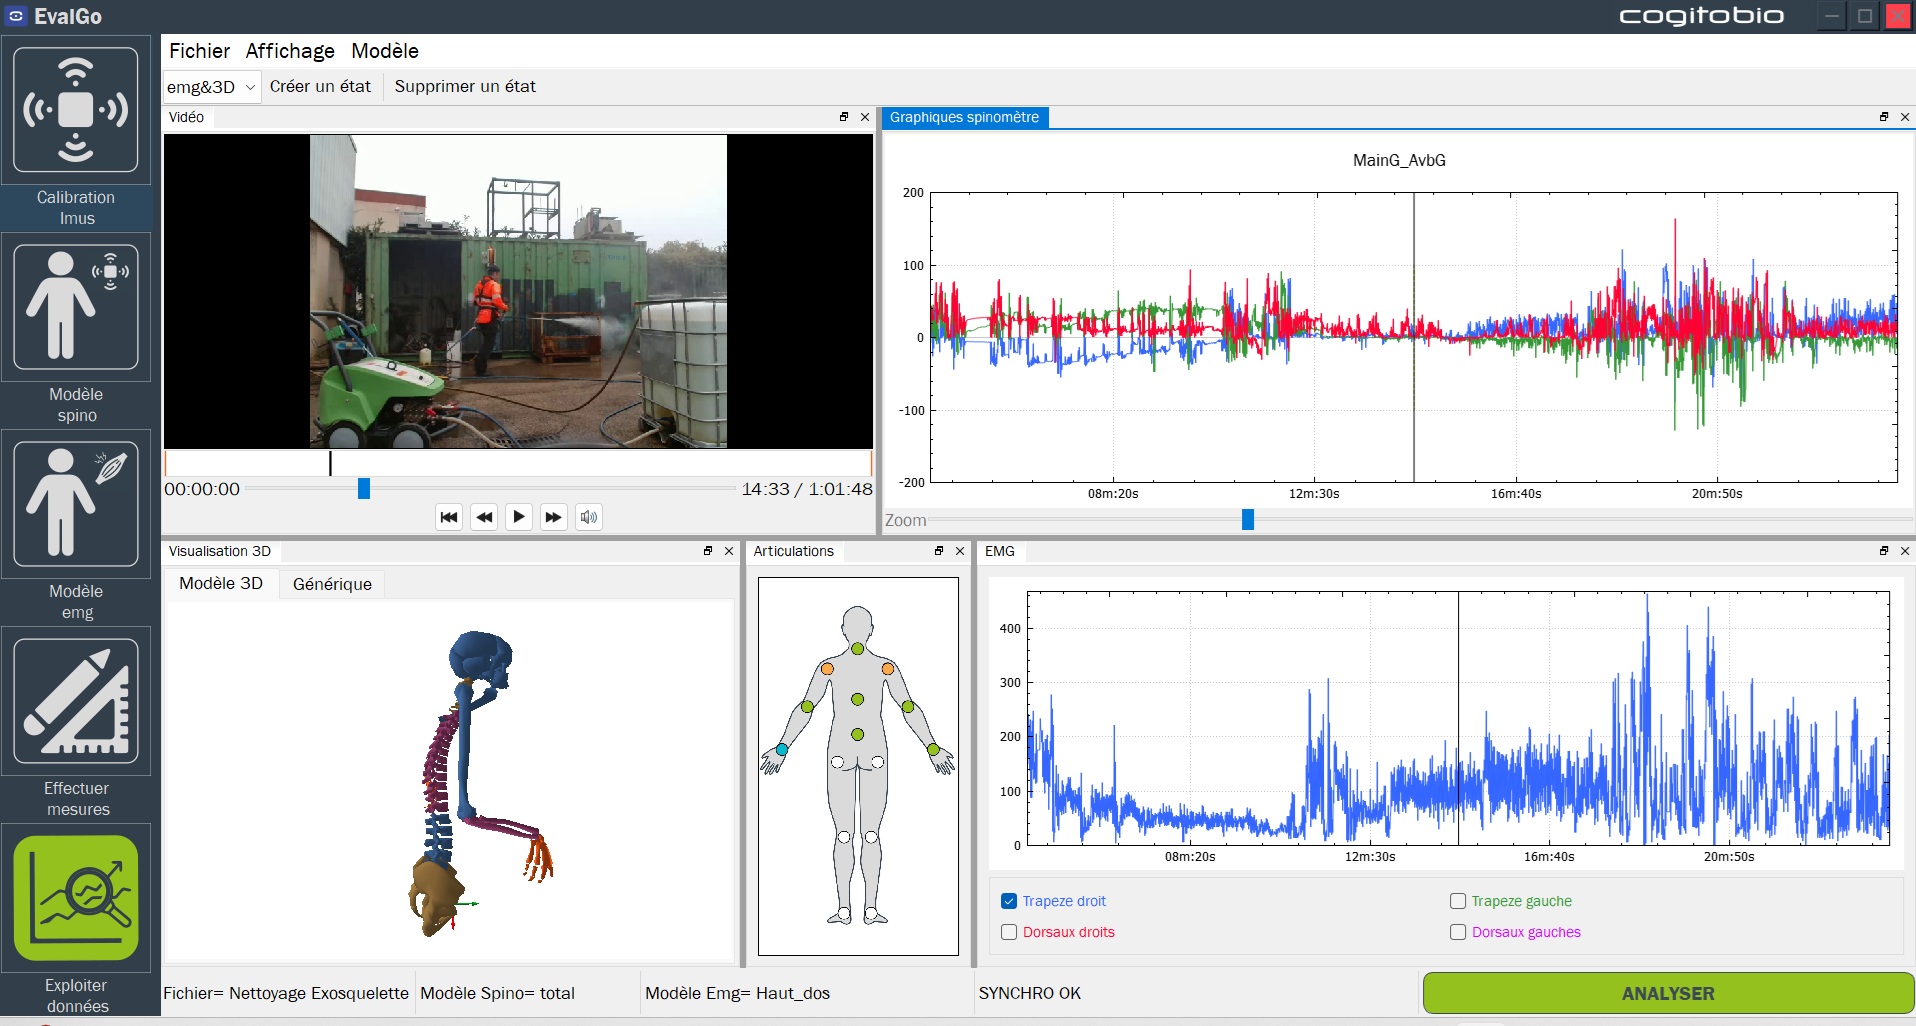Screen dimensions: 1916x1026
Task: Fast-forward the video playback
Action: (553, 517)
